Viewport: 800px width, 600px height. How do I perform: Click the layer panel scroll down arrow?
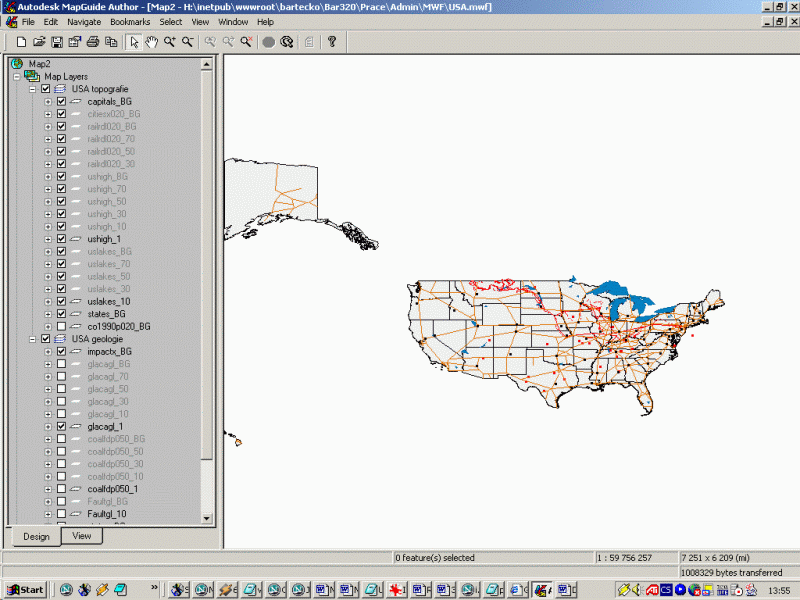[x=207, y=519]
